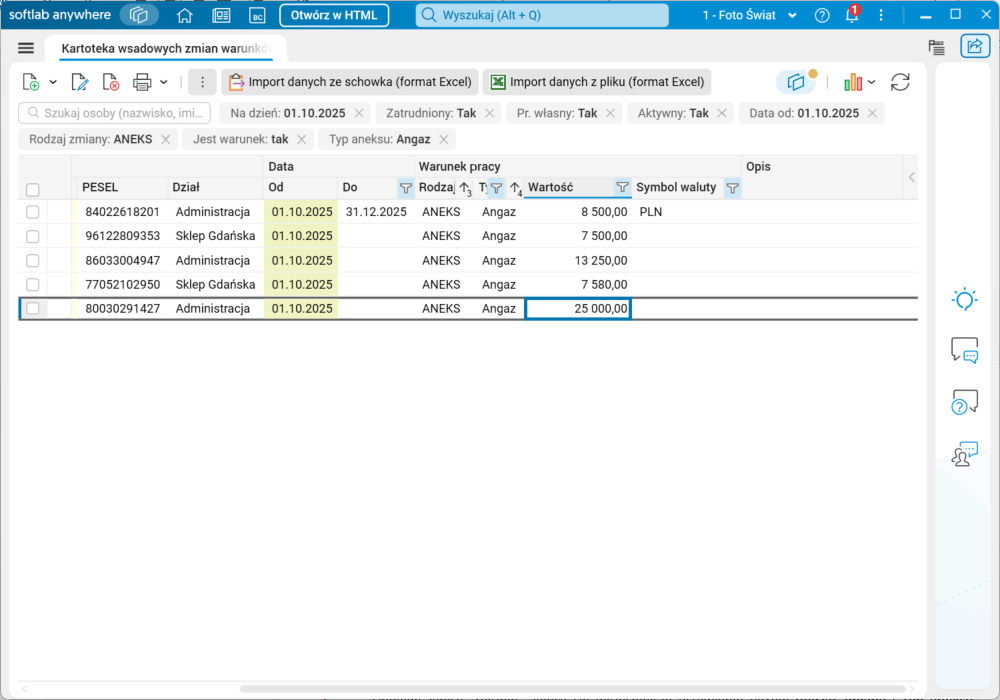This screenshot has width=1000, height=700.
Task: Check the row for PESEL 77052102950
Action: point(33,284)
